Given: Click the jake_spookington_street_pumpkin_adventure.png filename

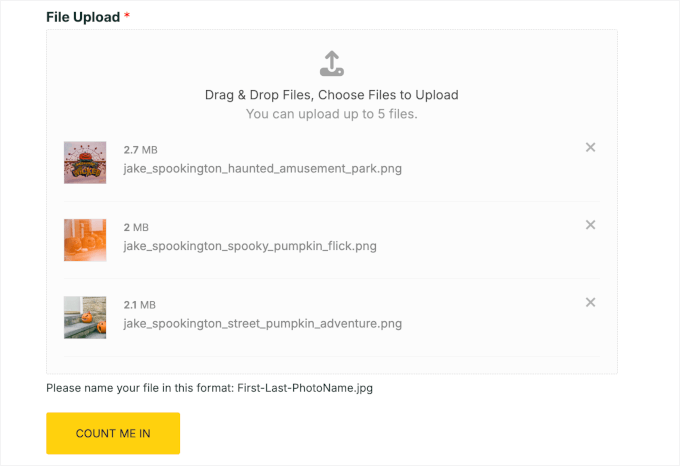Looking at the screenshot, I should [262, 323].
